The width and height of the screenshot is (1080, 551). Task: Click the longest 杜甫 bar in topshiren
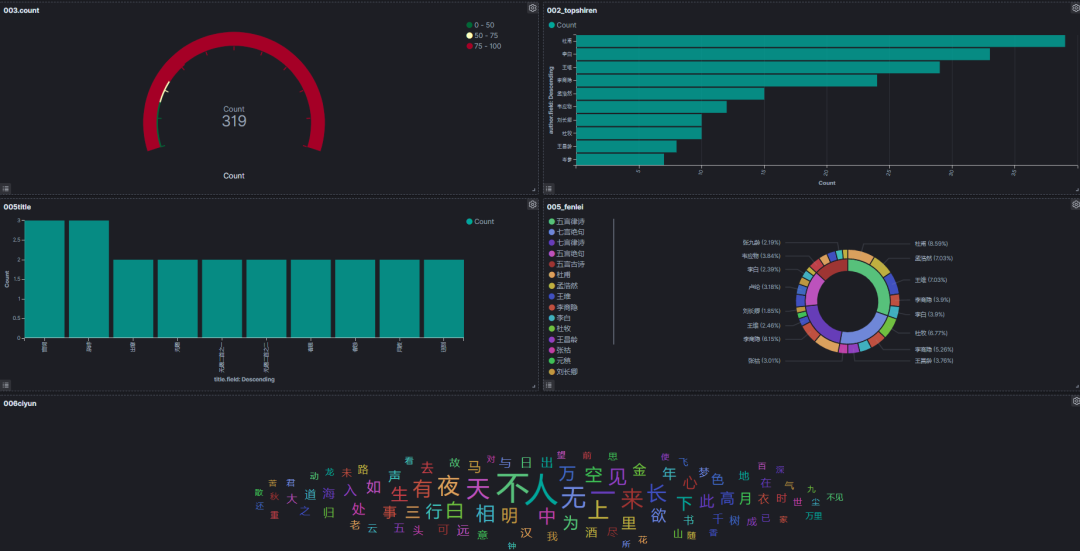(x=820, y=41)
